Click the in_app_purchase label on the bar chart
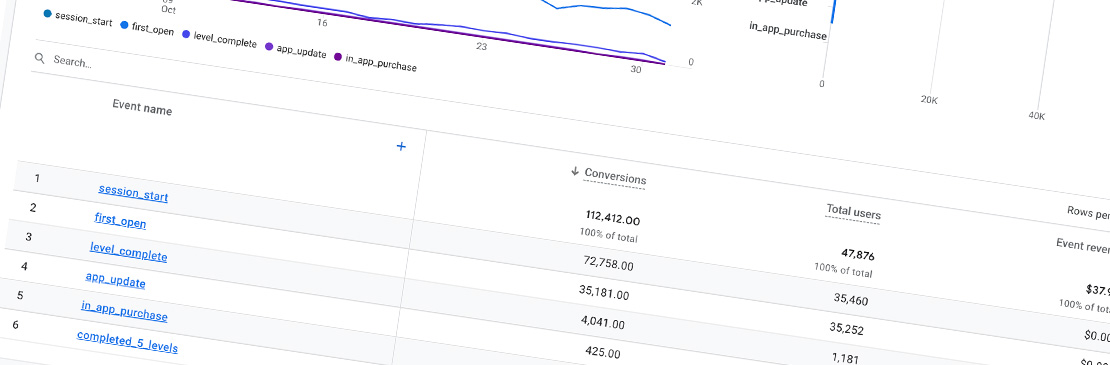The height and width of the screenshot is (365, 1110). click(x=788, y=30)
